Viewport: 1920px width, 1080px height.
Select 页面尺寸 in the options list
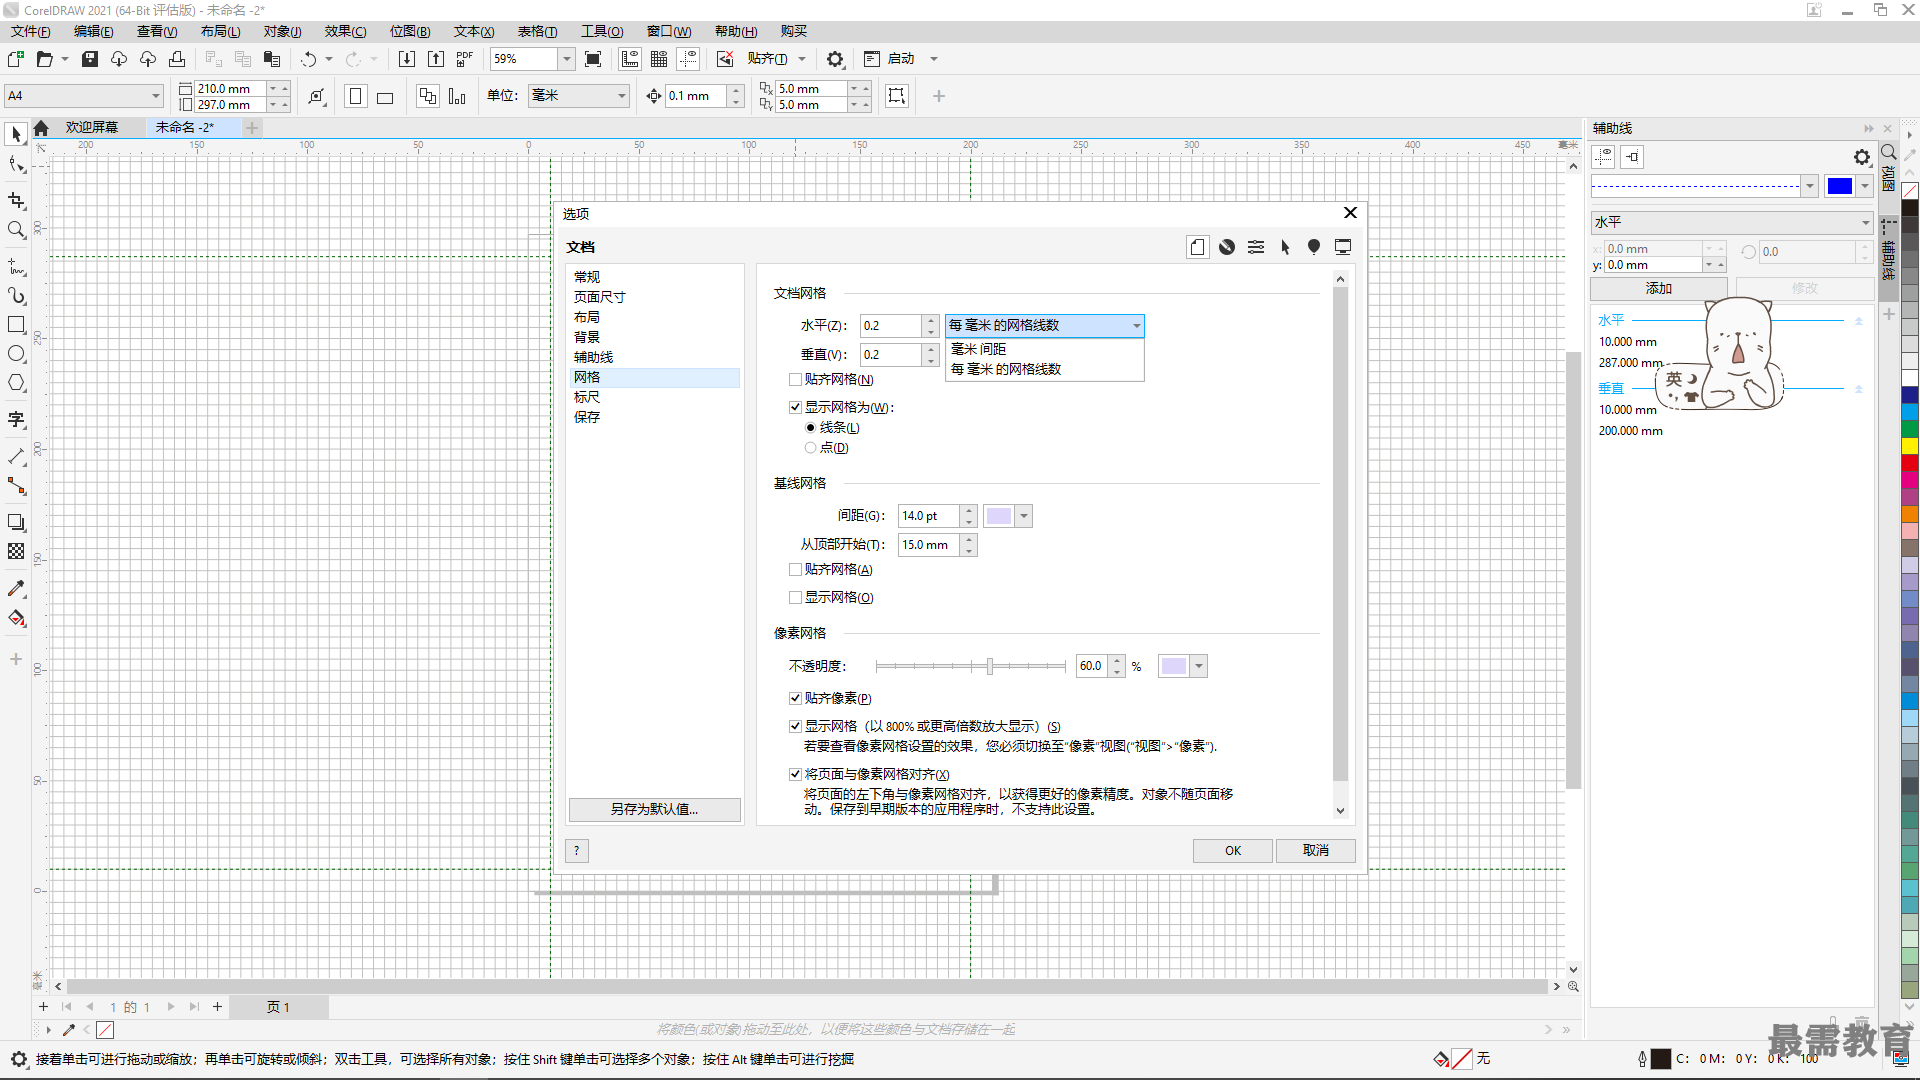point(654,297)
